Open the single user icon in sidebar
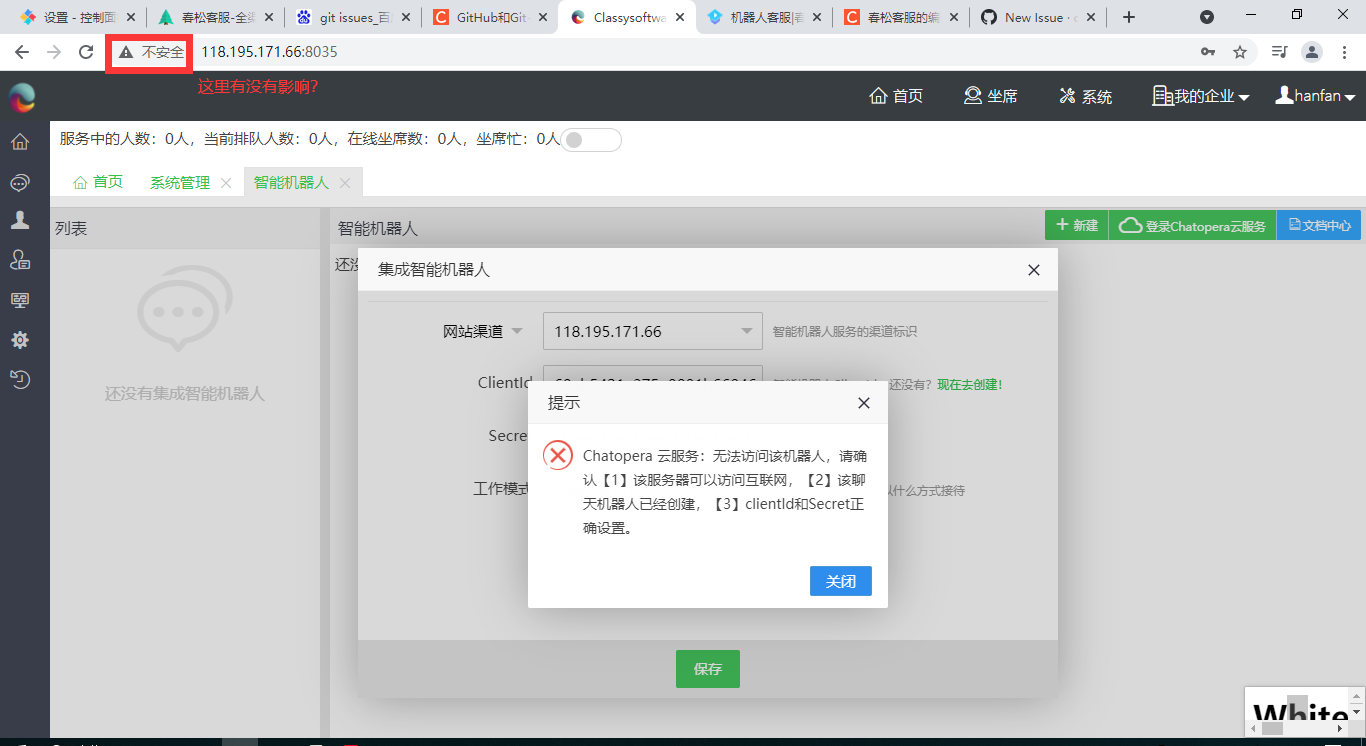This screenshot has width=1366, height=746. (x=19, y=220)
